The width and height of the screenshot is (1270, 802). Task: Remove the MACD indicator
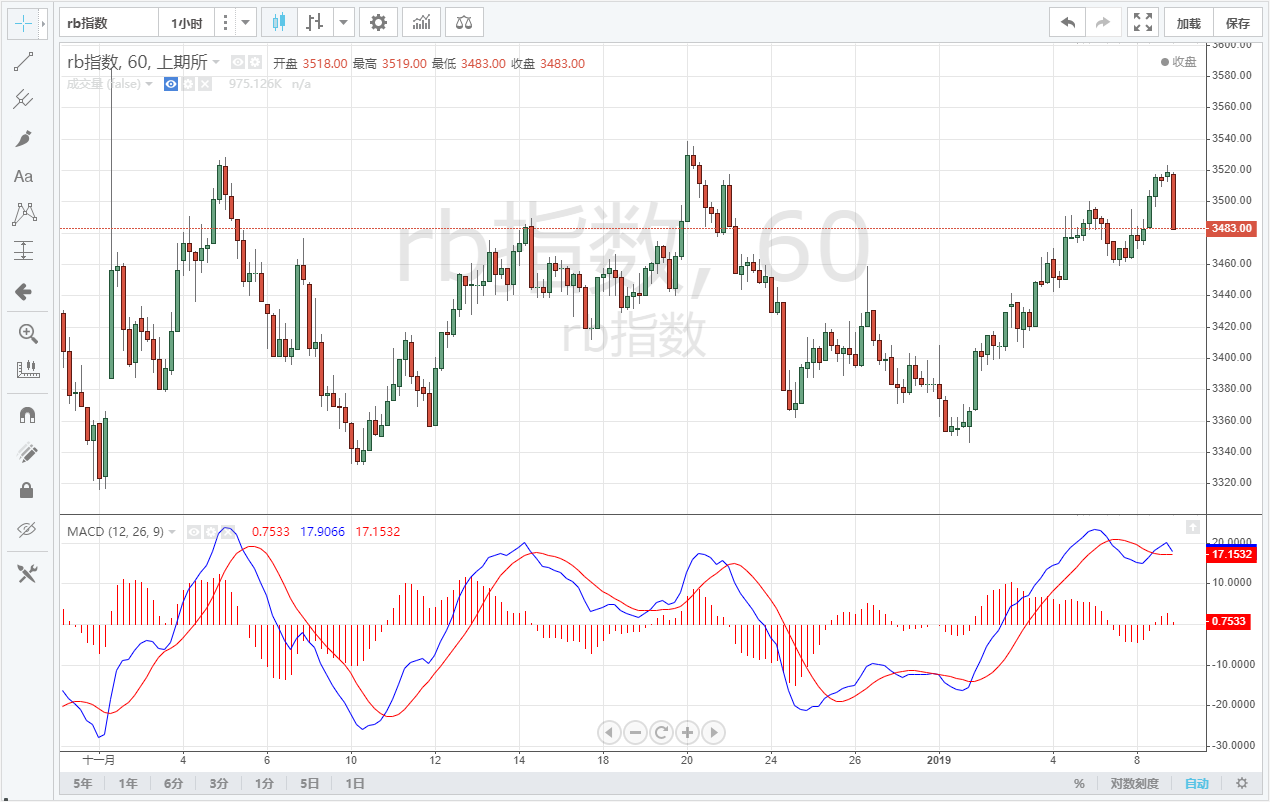point(226,532)
